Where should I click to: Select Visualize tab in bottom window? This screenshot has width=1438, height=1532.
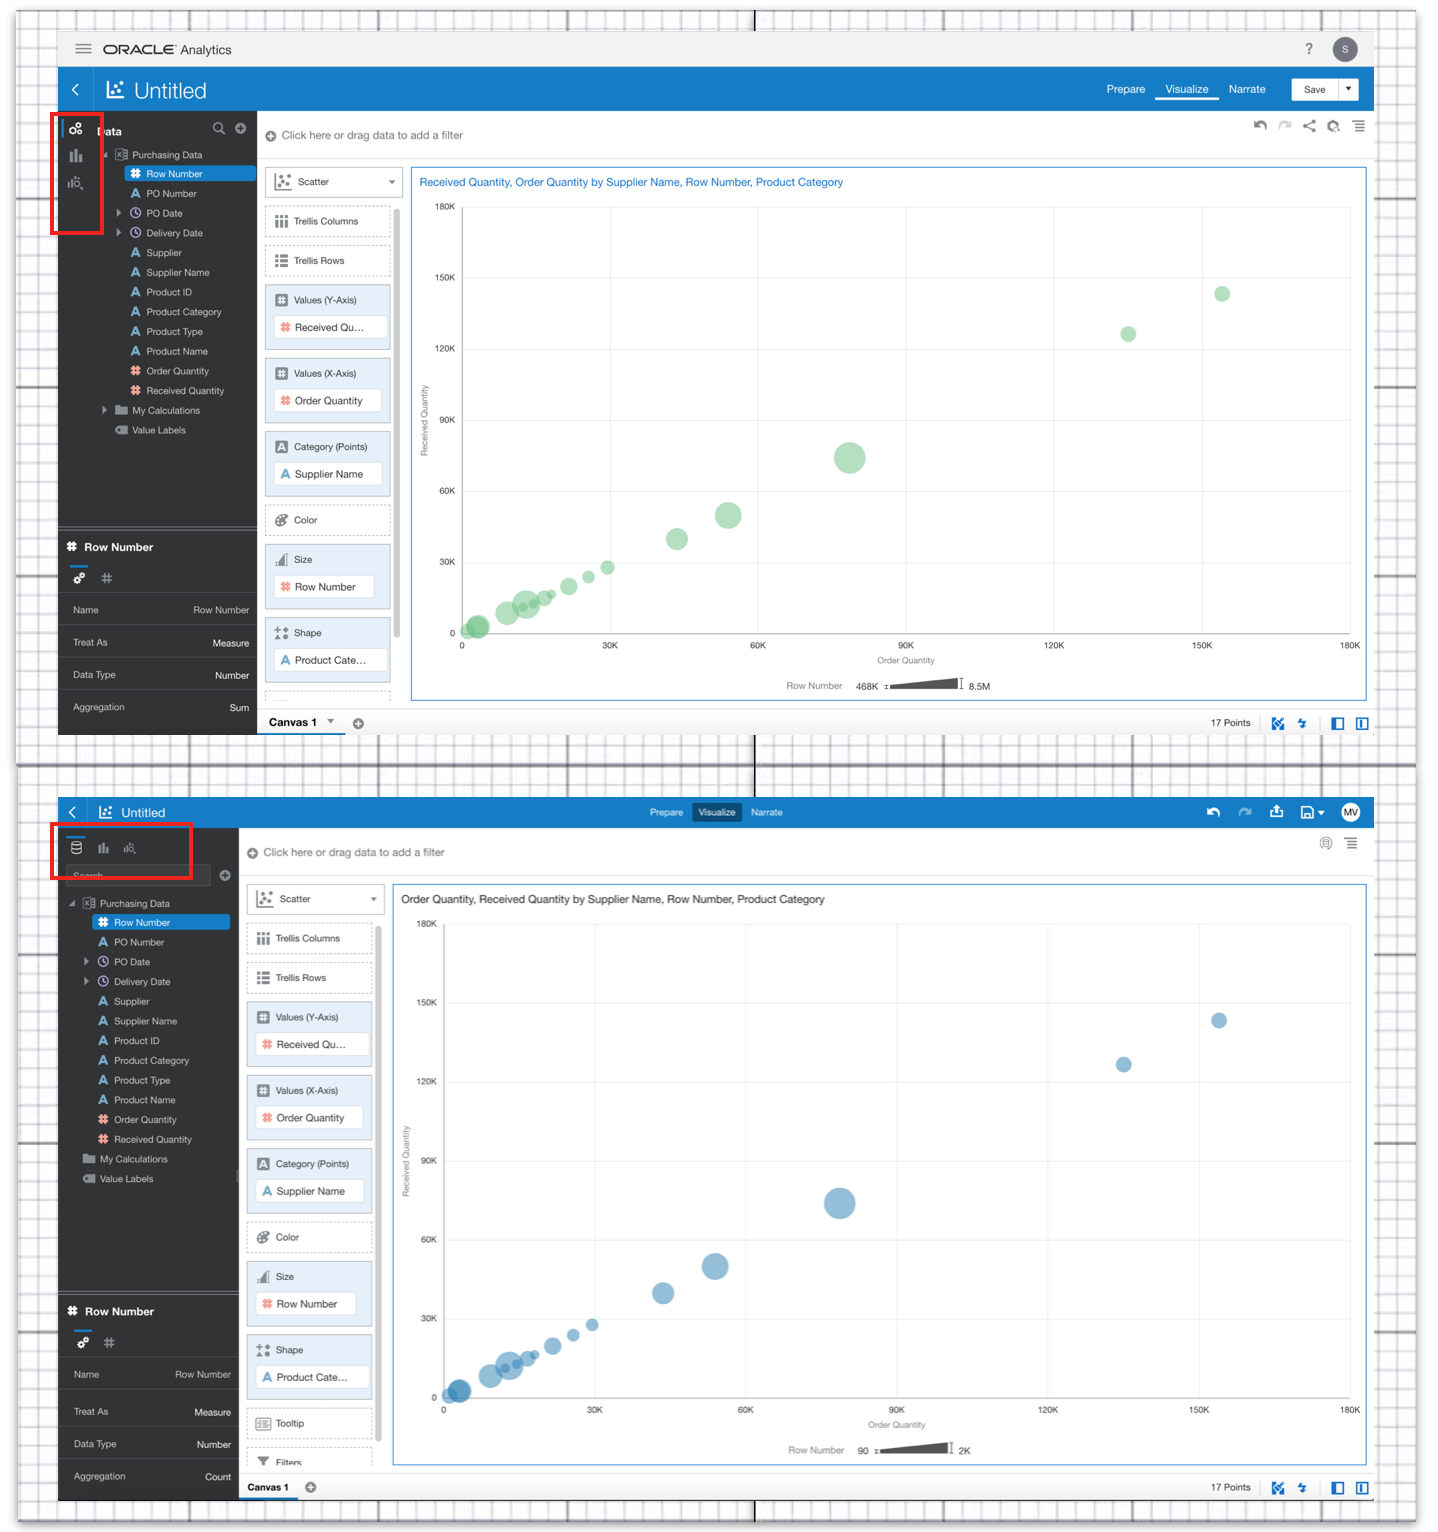(x=717, y=812)
